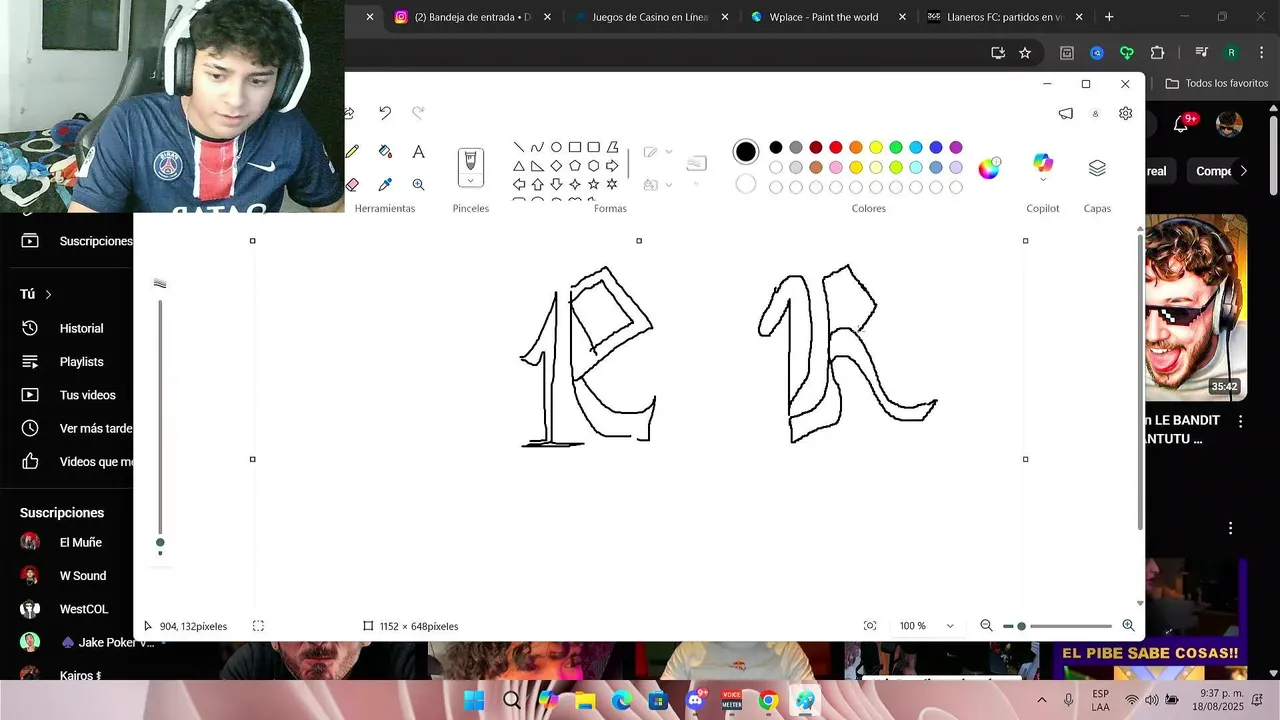Viewport: 1280px width, 720px height.
Task: Select the Text tool (A)
Action: [x=418, y=152]
